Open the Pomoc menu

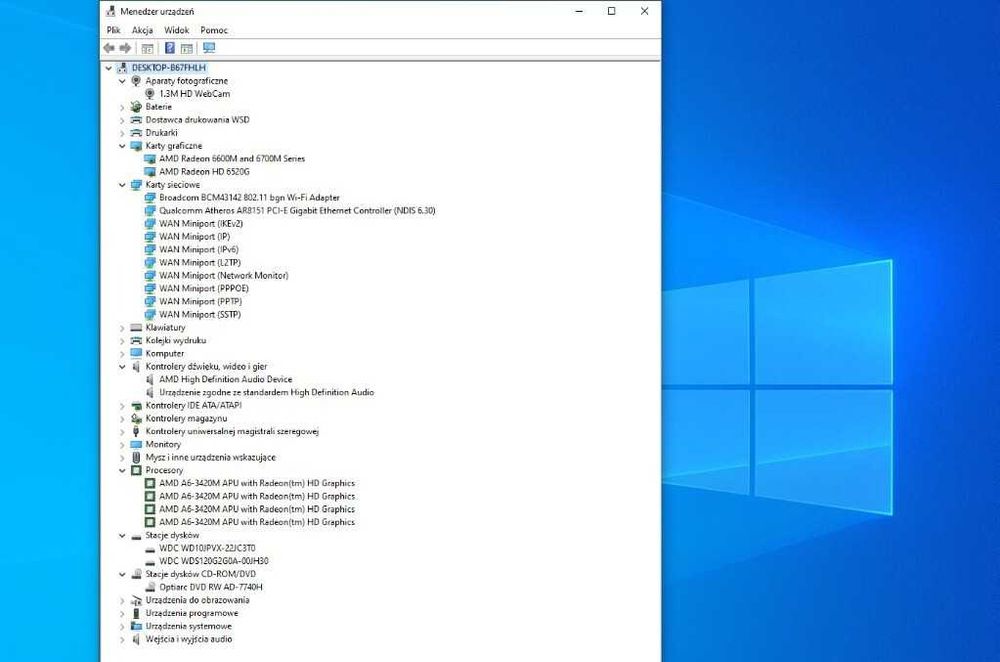214,30
